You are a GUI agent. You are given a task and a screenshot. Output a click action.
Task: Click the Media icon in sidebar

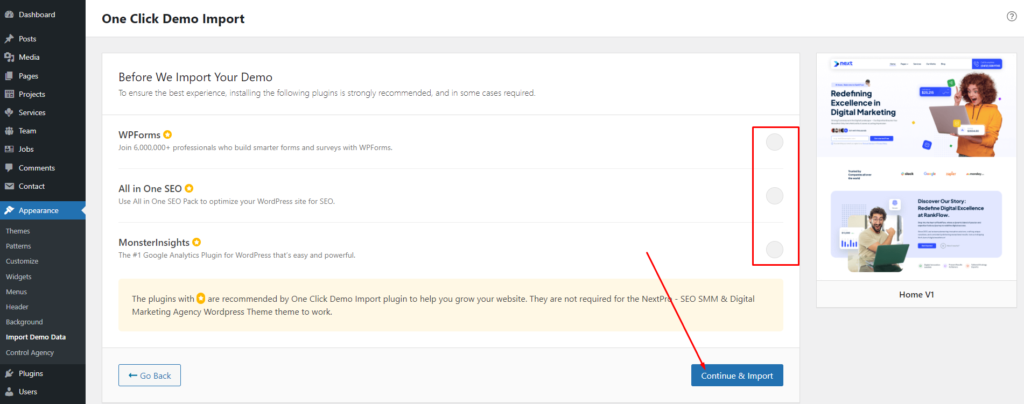(9, 57)
